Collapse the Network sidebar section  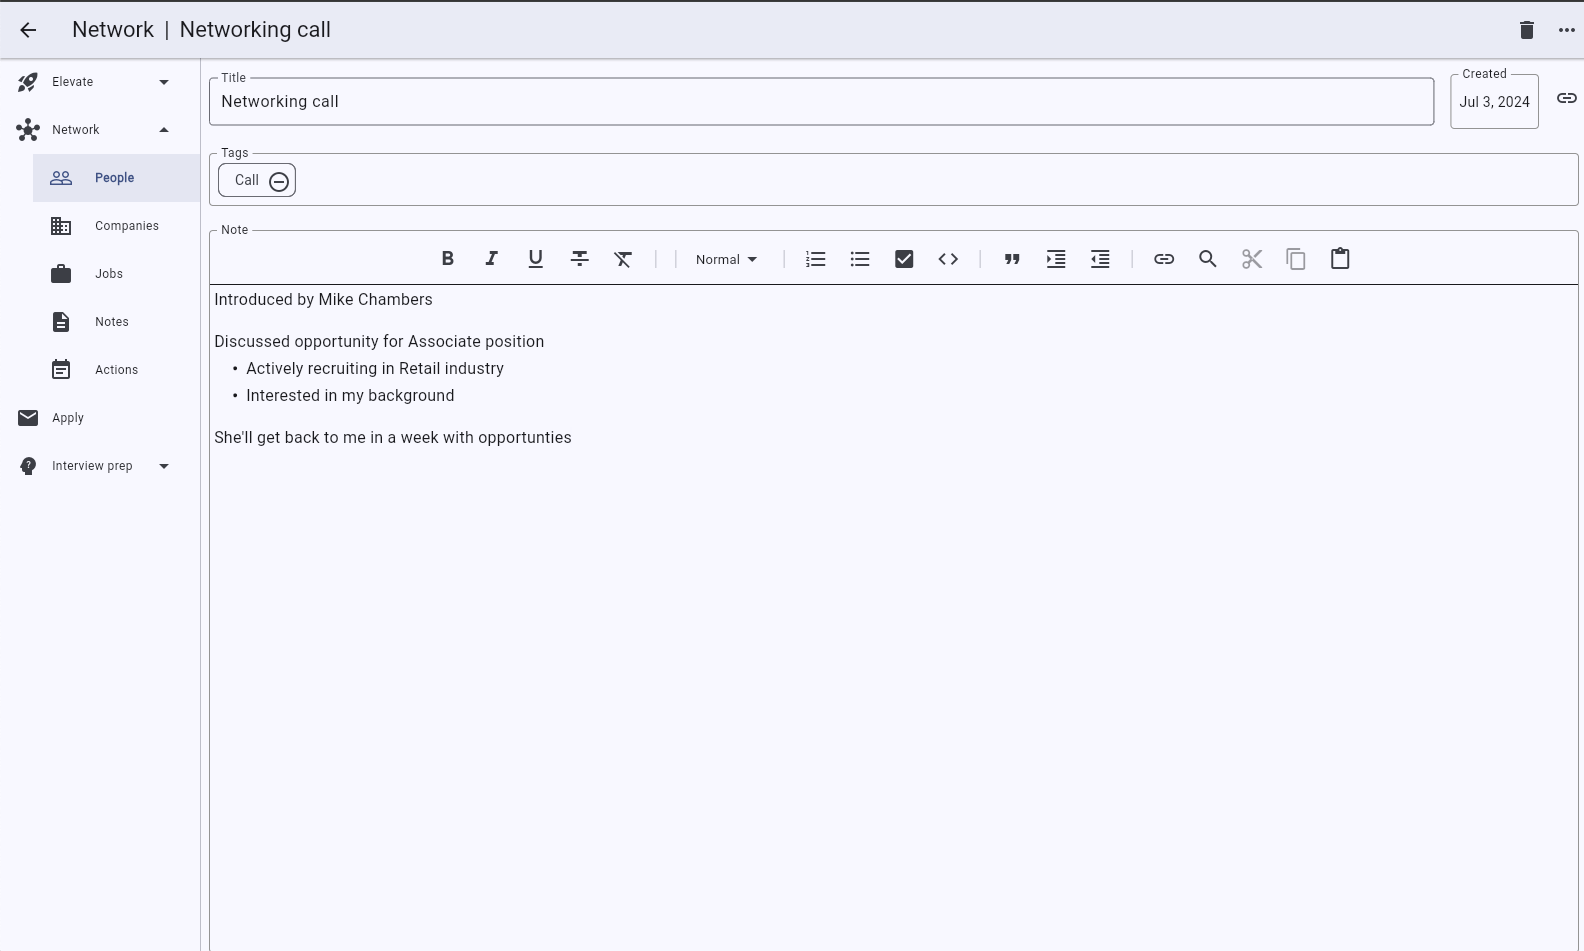[164, 130]
